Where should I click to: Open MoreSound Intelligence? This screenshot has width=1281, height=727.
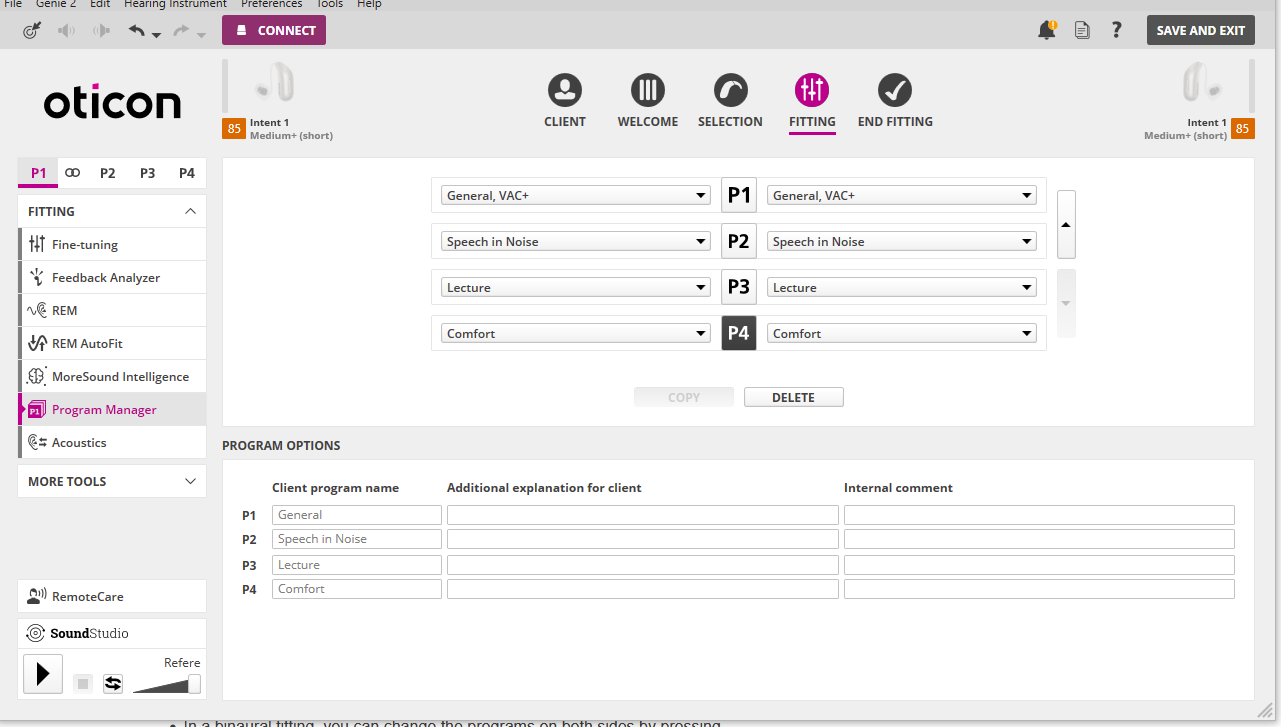pyautogui.click(x=112, y=376)
